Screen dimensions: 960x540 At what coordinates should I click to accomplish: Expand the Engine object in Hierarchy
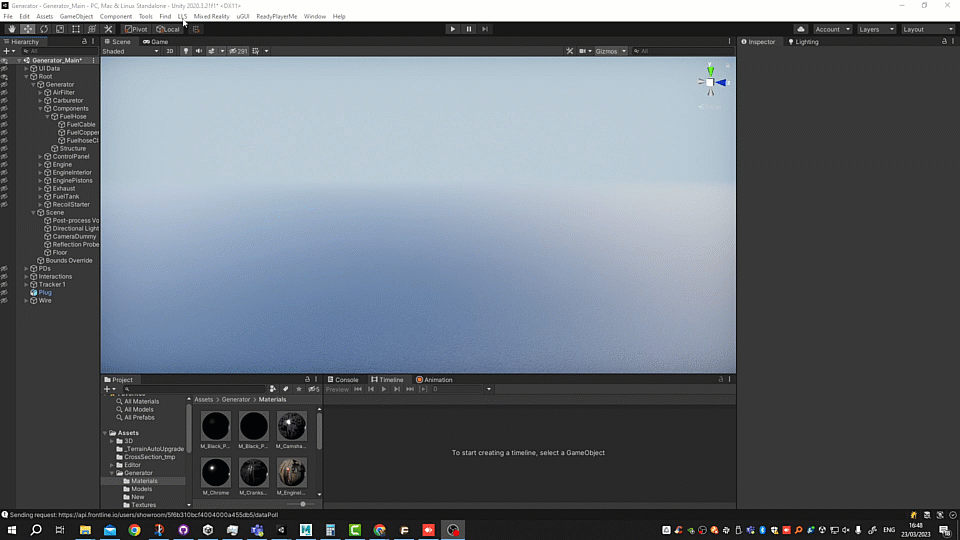click(40, 165)
